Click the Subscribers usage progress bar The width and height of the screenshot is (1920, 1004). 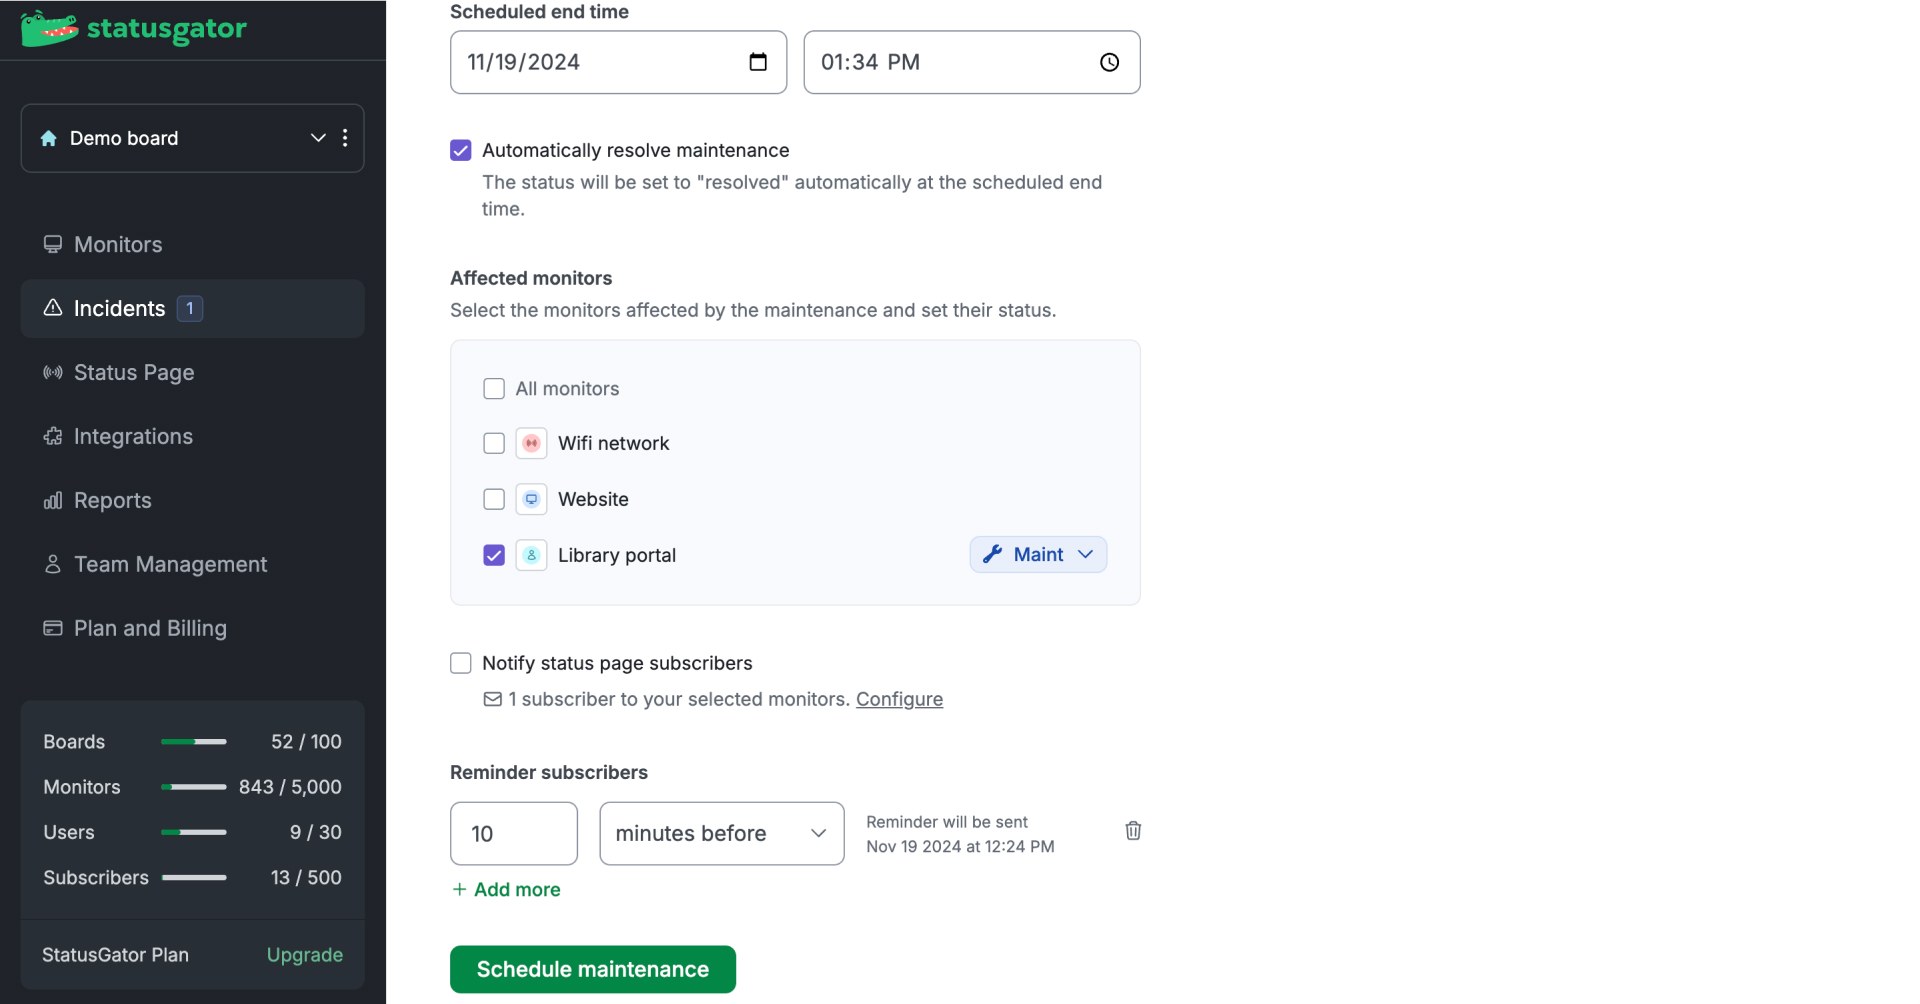[194, 877]
